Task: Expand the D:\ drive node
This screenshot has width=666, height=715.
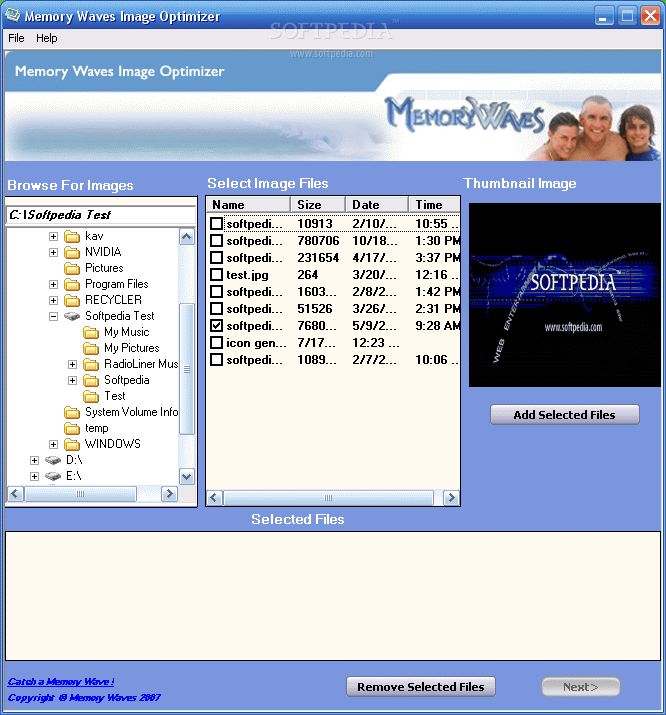Action: (x=34, y=460)
